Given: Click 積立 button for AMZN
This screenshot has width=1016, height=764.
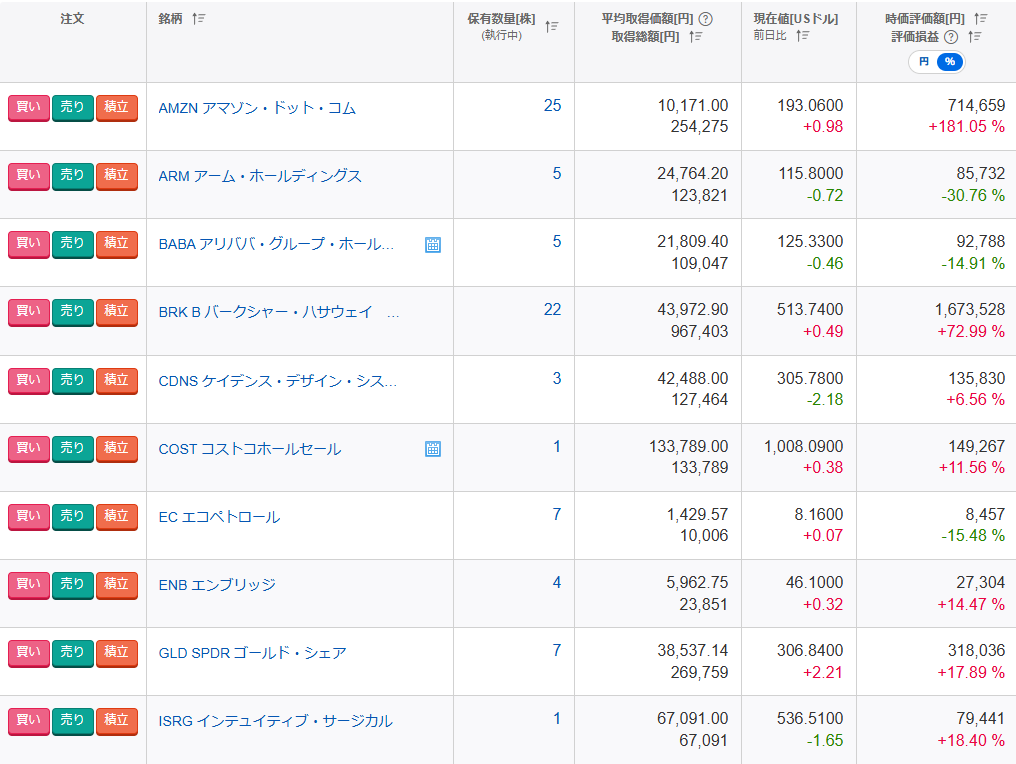Looking at the screenshot, I should tap(117, 108).
